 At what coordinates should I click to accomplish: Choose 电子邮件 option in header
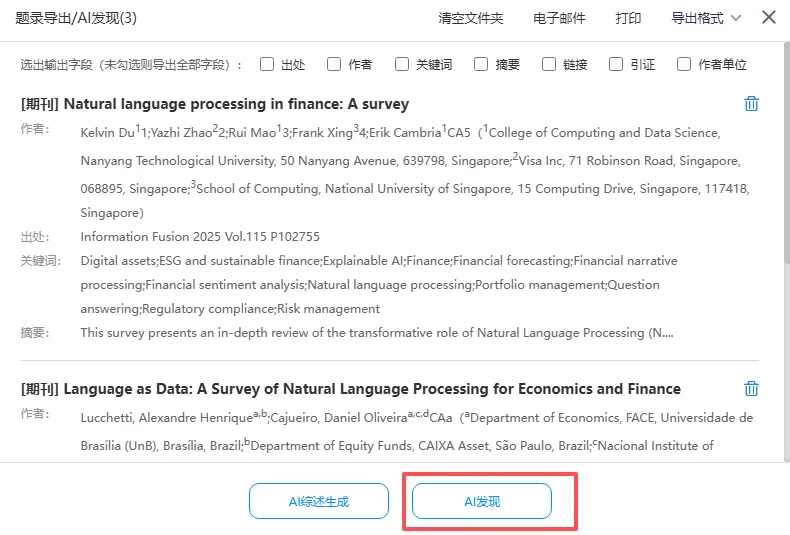559,18
